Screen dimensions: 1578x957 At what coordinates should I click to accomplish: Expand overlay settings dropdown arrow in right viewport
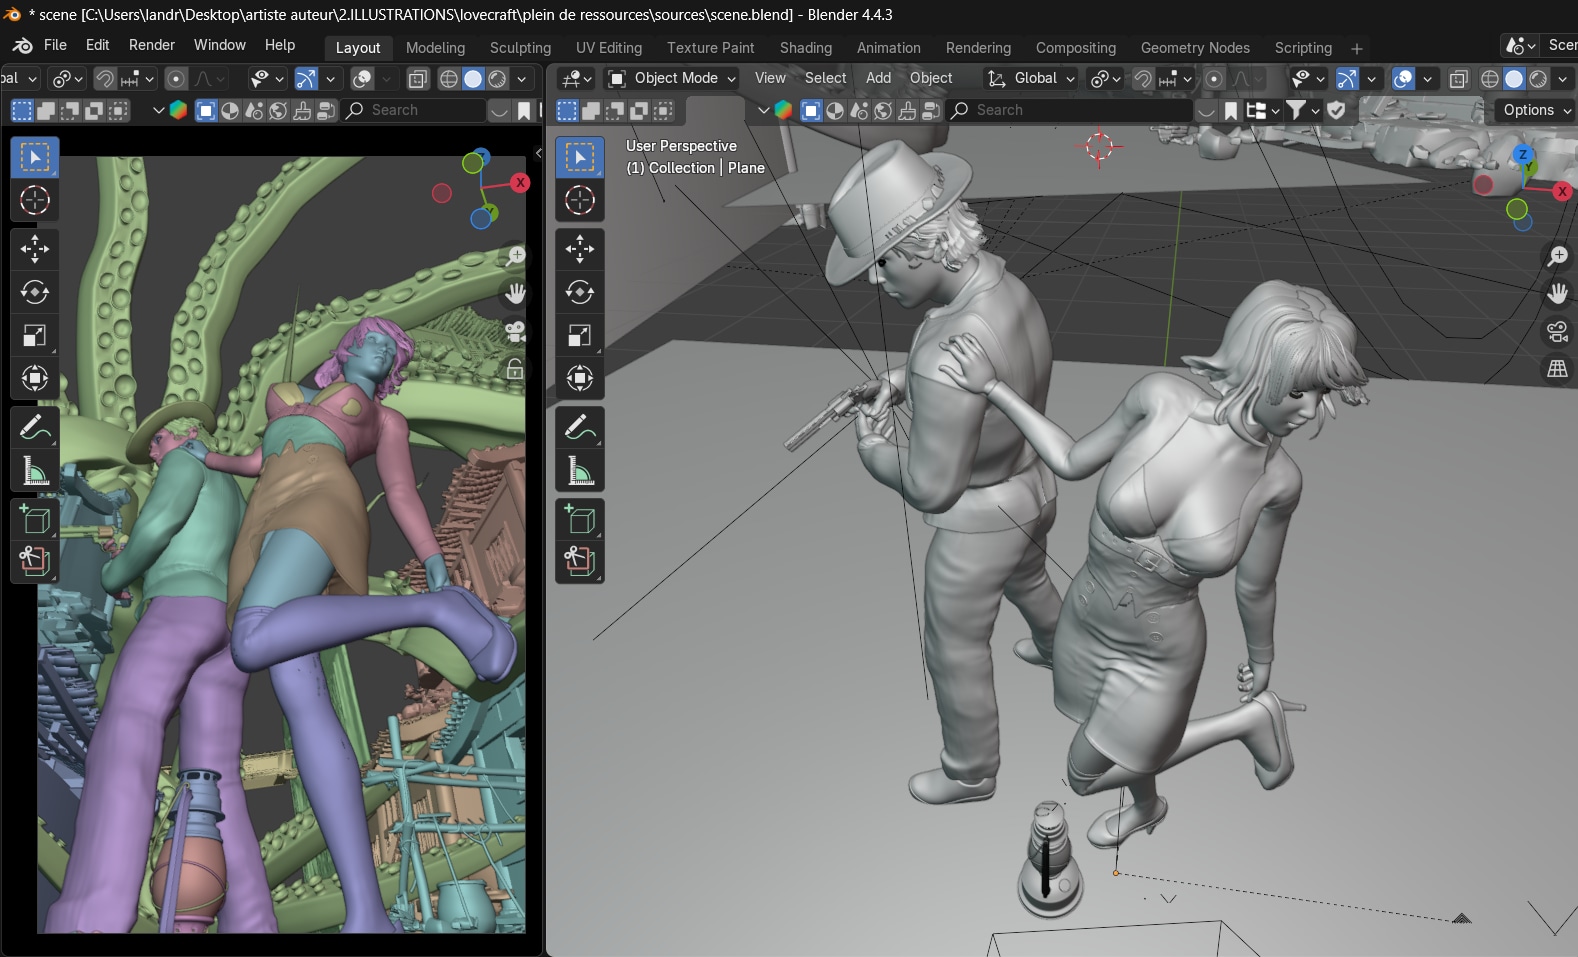[1427, 78]
